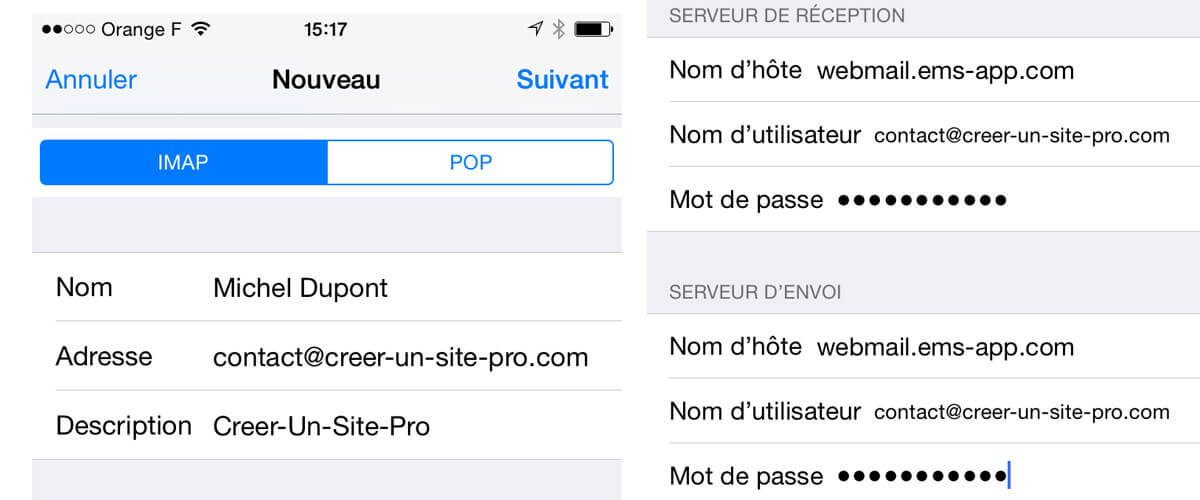Viewport: 1200px width, 500px height.
Task: Tap the location services arrow icon
Action: coord(536,29)
